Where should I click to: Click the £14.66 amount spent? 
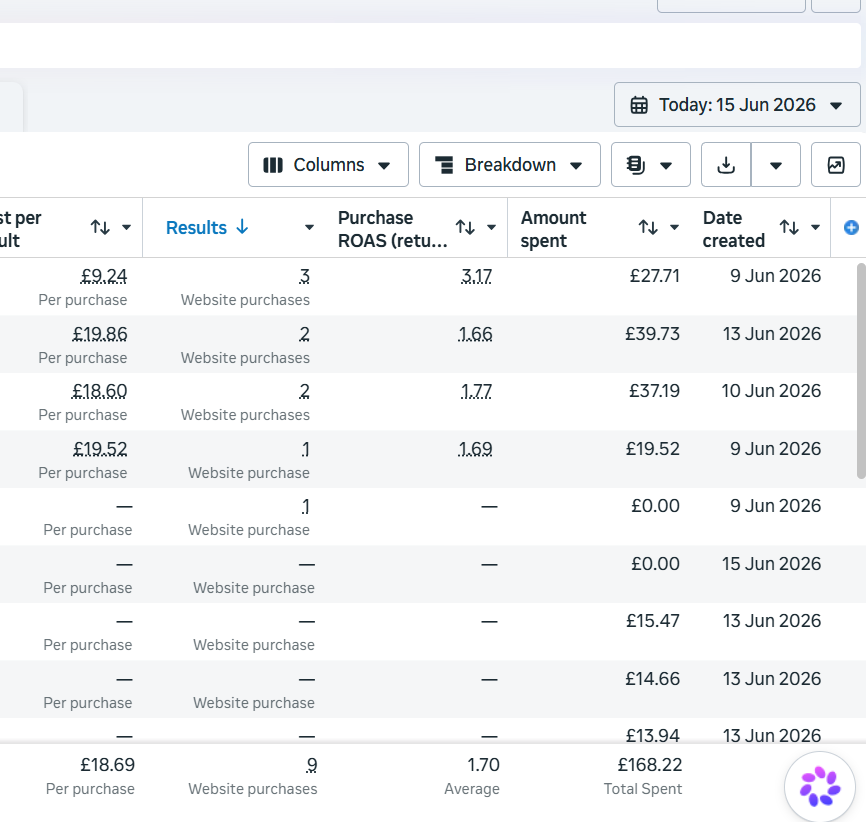click(x=652, y=678)
